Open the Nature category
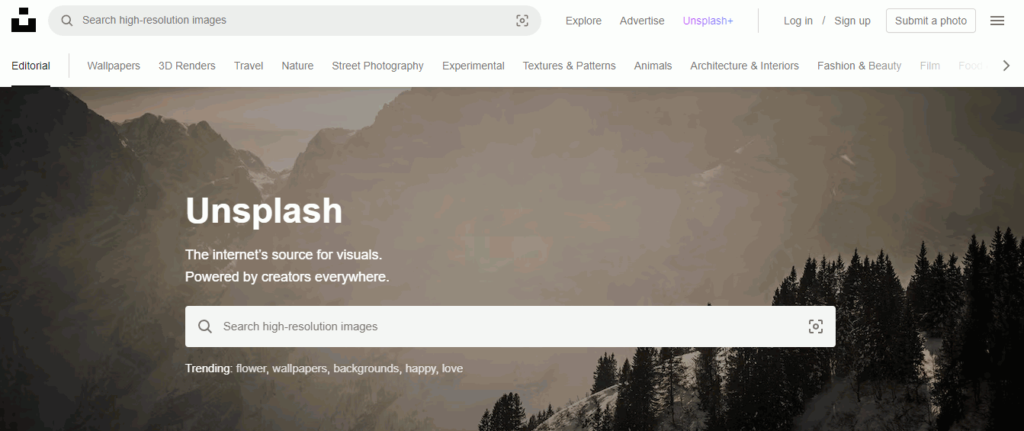This screenshot has width=1024, height=431. (298, 66)
